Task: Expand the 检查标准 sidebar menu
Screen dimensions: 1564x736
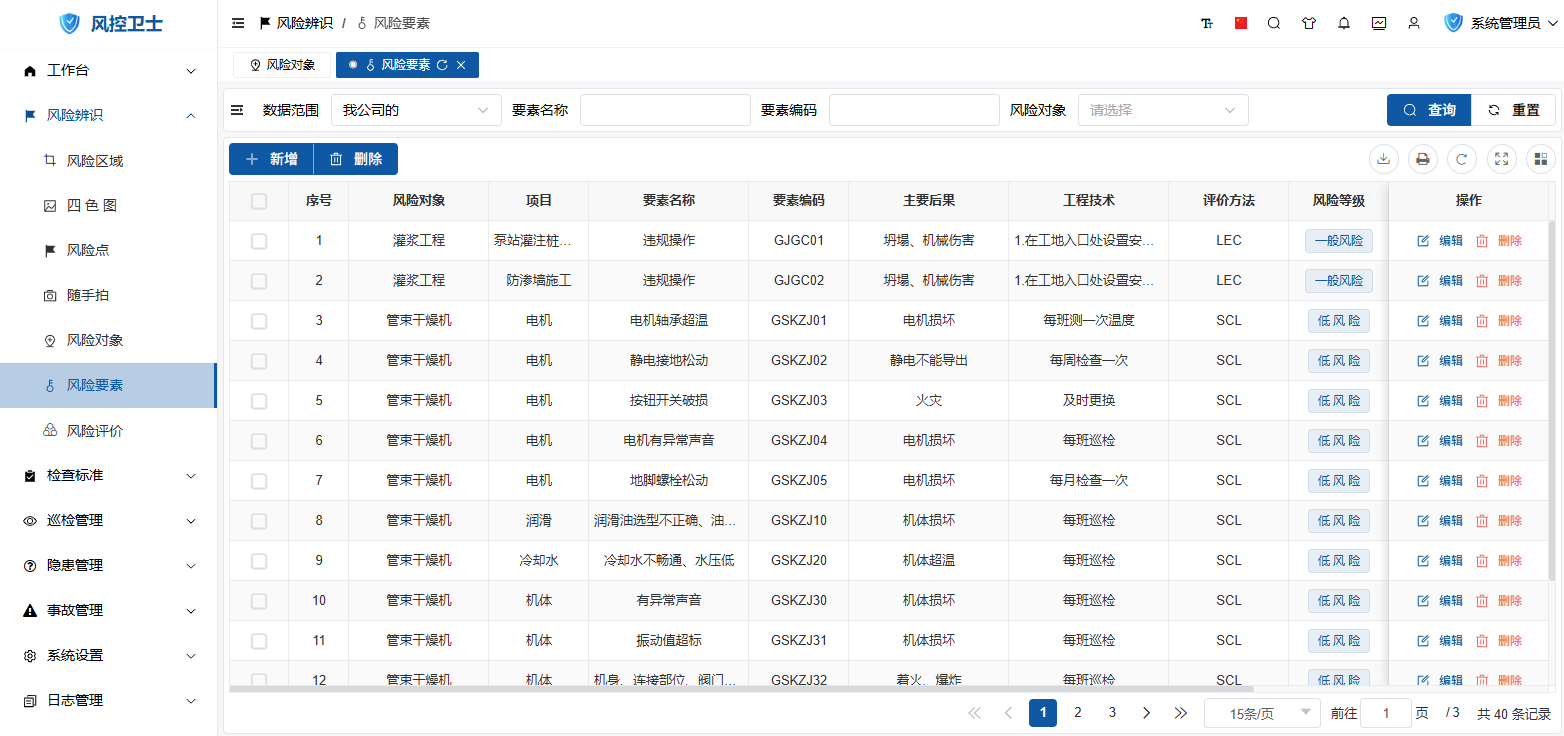Action: click(108, 475)
